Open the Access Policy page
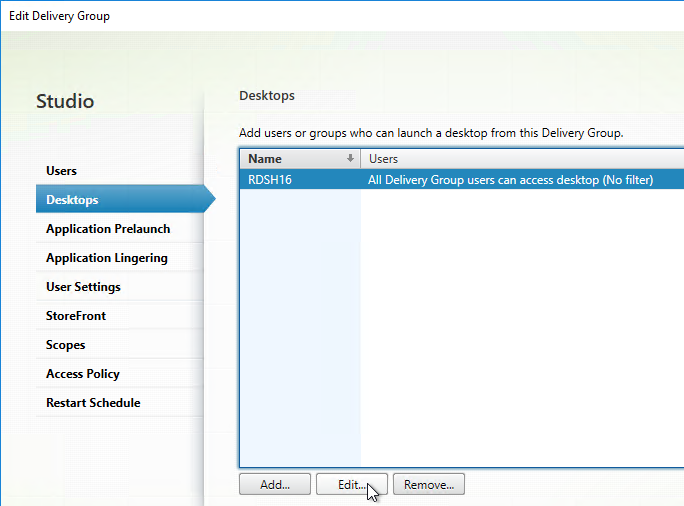 (83, 374)
